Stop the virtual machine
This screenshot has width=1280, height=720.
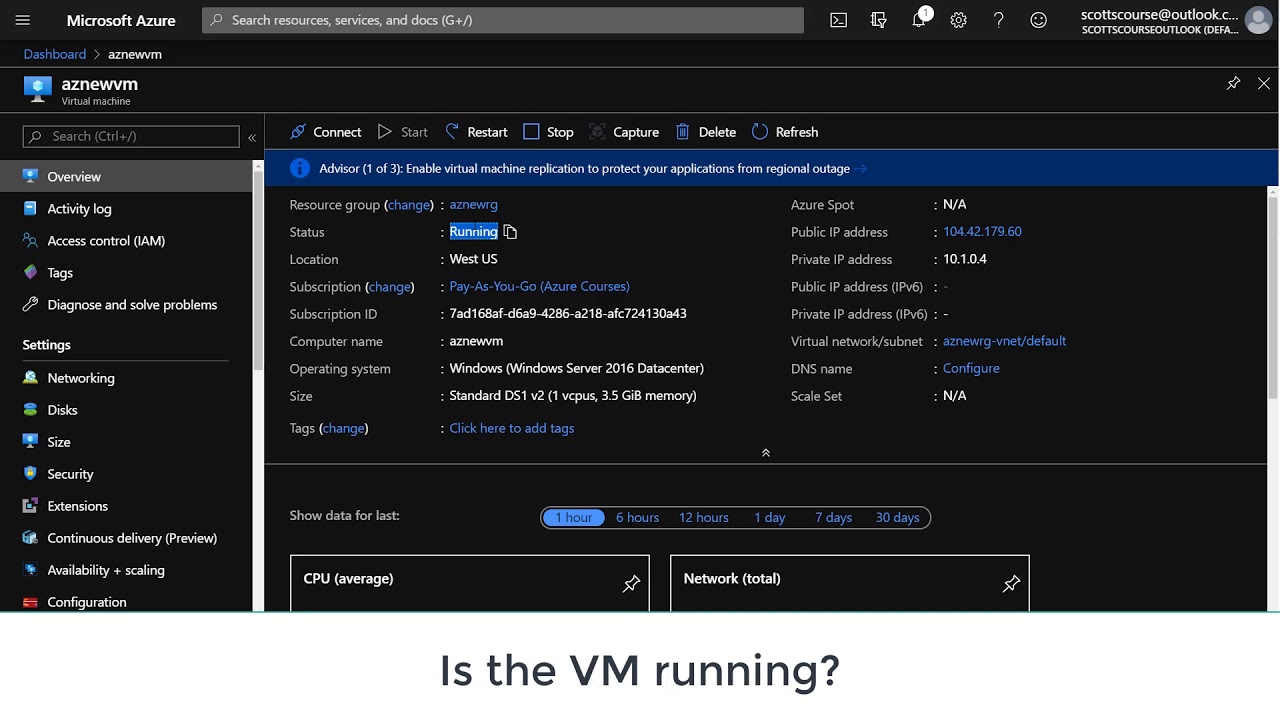pyautogui.click(x=548, y=132)
